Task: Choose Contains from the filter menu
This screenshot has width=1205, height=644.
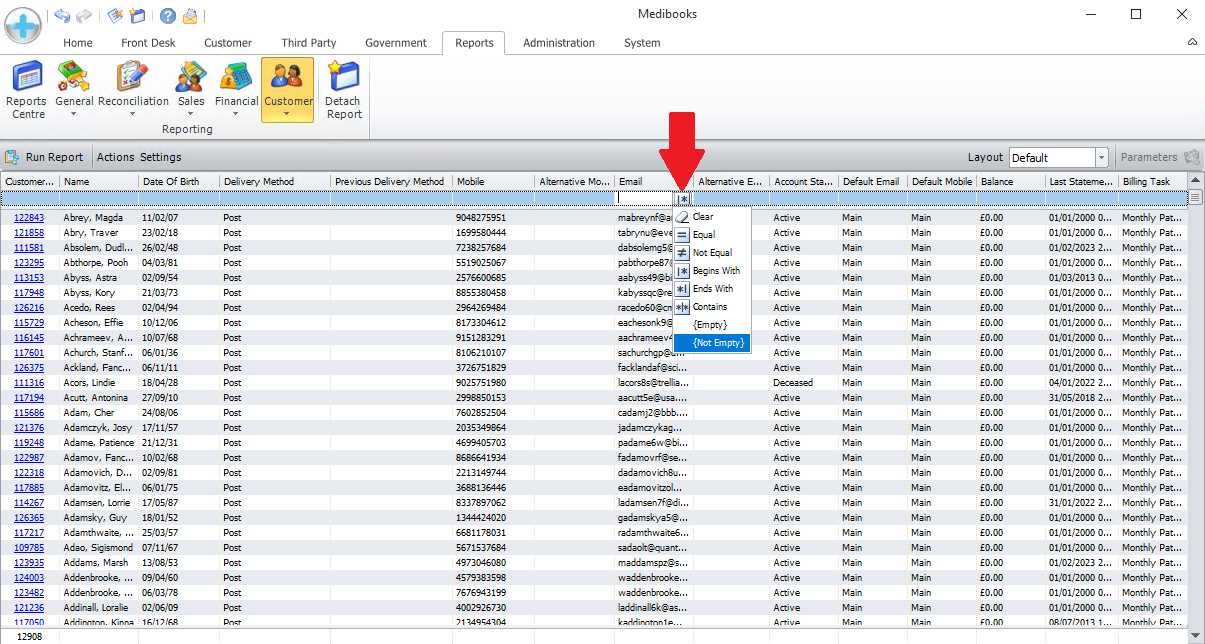Action: click(710, 307)
